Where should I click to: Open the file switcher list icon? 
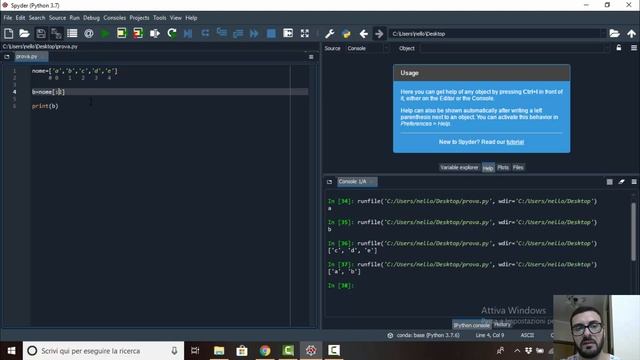coord(72,33)
